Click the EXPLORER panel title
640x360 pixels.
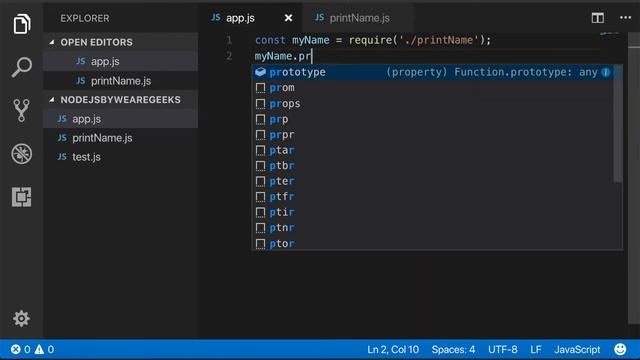[x=85, y=18]
